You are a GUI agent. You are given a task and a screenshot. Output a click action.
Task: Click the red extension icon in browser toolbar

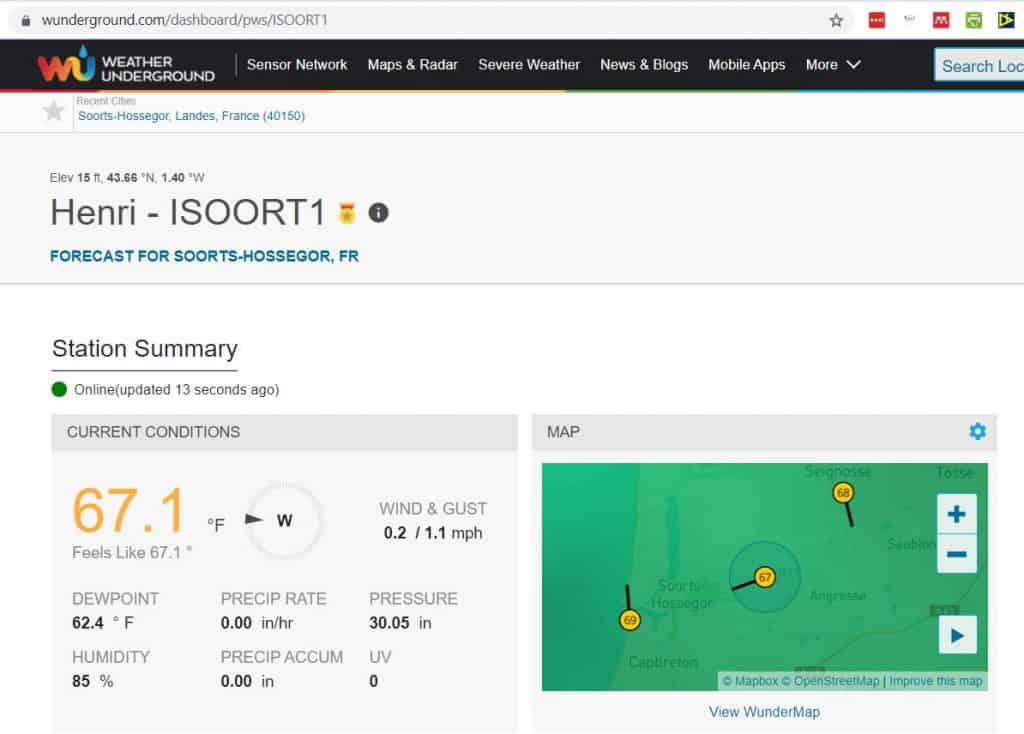click(876, 20)
